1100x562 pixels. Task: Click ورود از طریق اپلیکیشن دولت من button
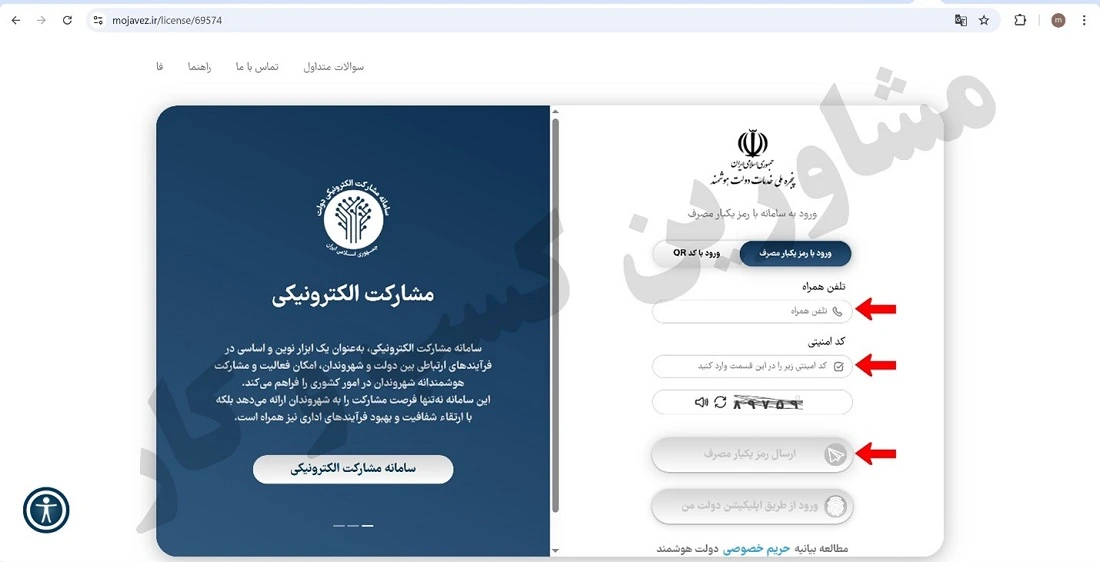pyautogui.click(x=752, y=506)
